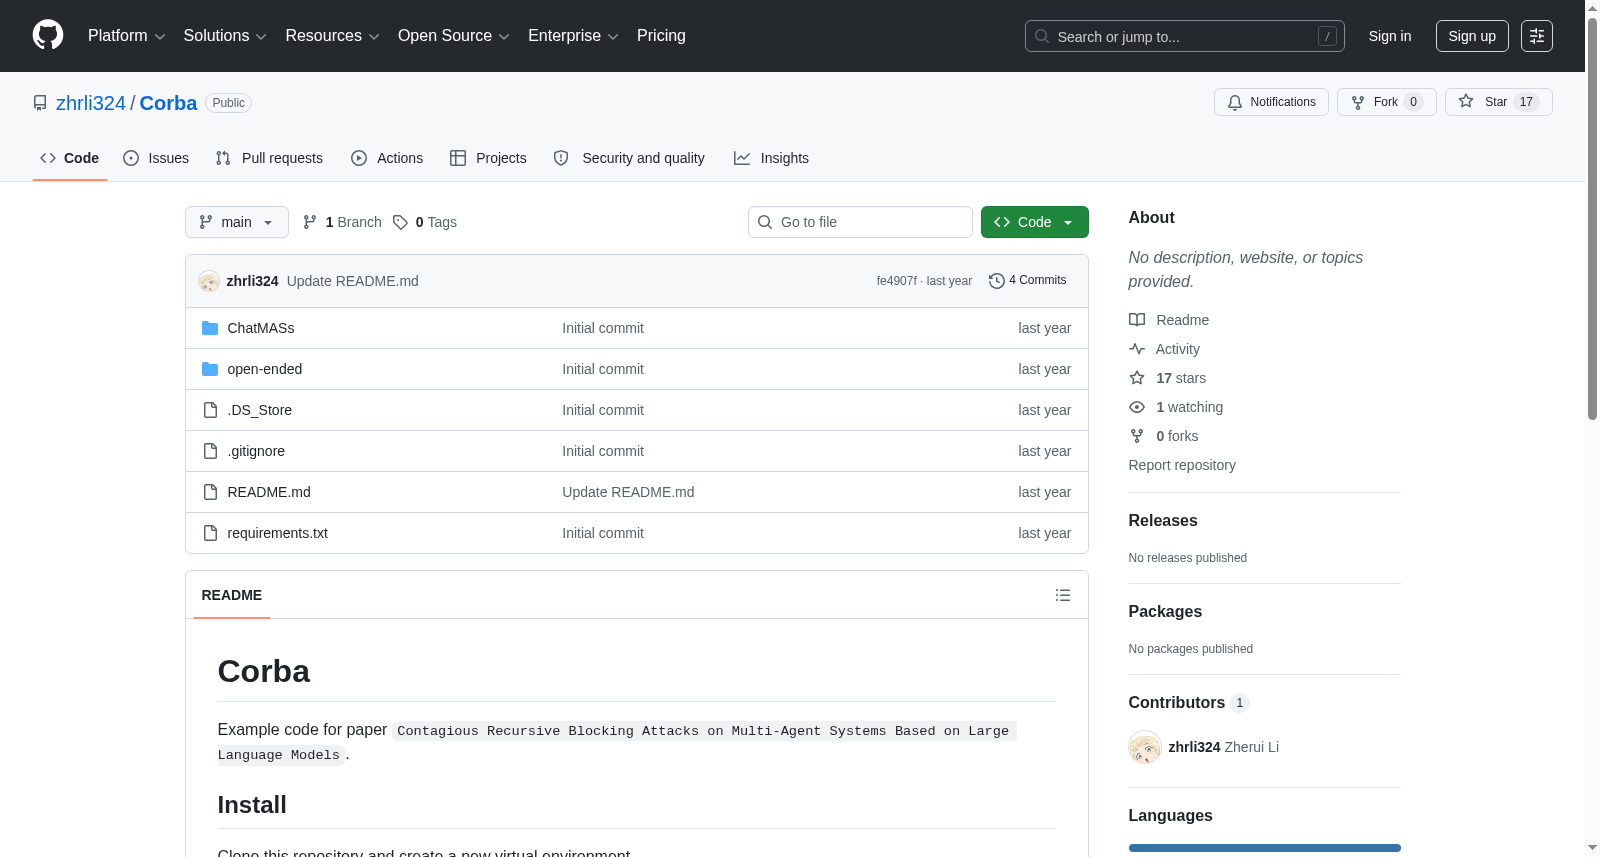Screen dimensions: 1600x857
Task: Click the GitHub Octocat logo
Action: [48, 35]
